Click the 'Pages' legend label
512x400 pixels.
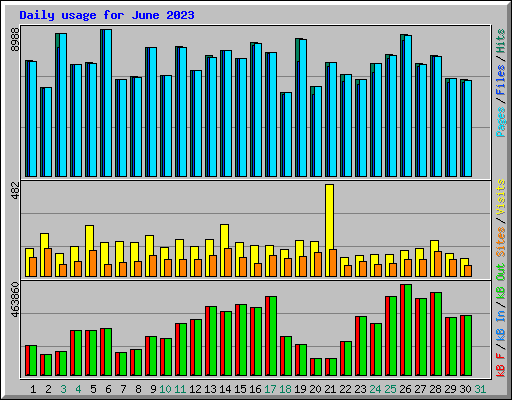[501, 122]
